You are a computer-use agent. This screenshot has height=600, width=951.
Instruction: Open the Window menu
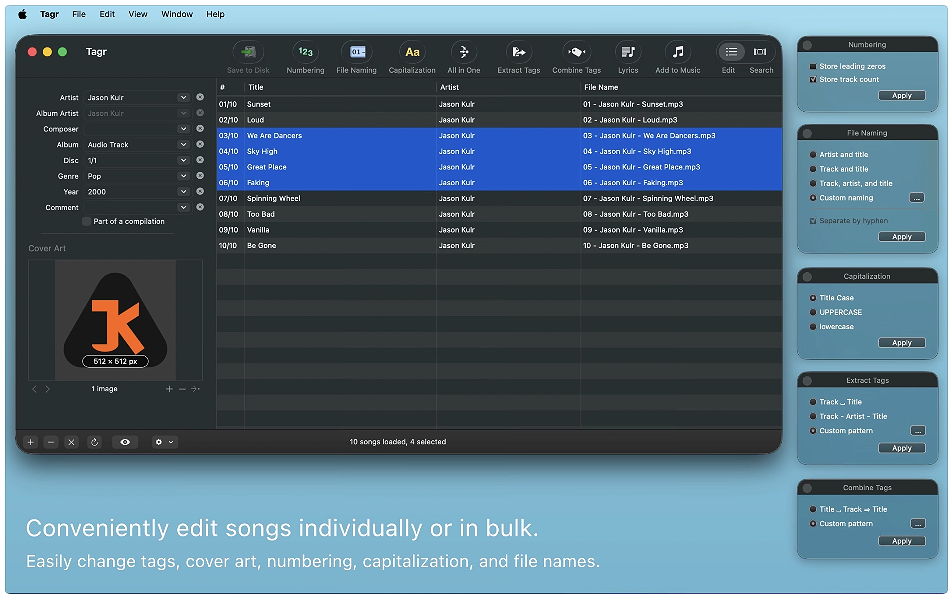coord(176,14)
